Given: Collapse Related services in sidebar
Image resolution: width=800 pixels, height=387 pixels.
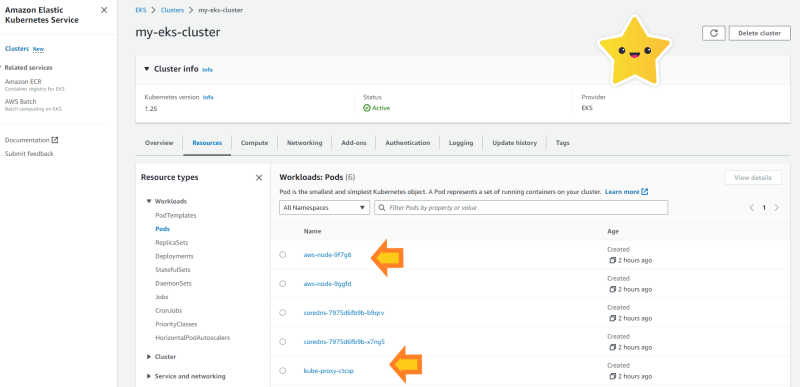Looking at the screenshot, I should pos(2,67).
